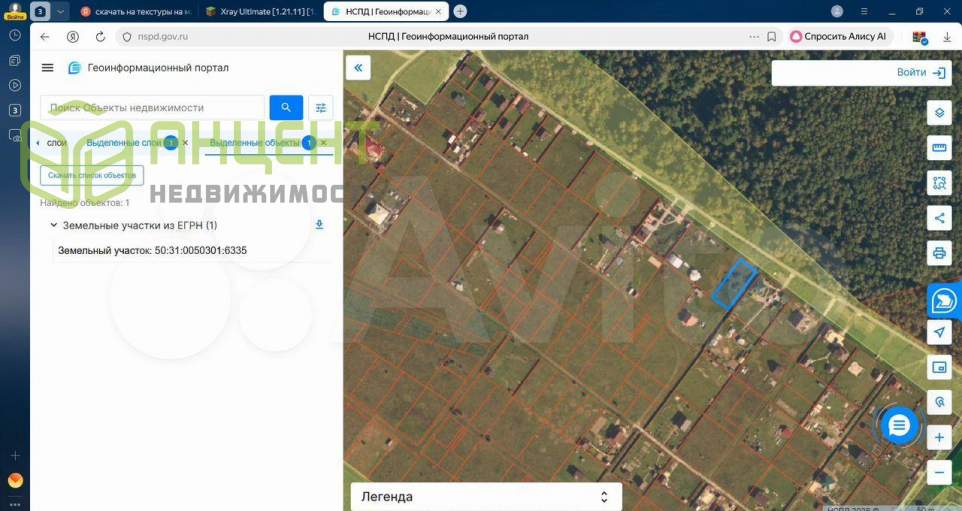This screenshot has height=511, width=962.
Task: Close the Выделенные объекты tab
Action: pyautogui.click(x=323, y=143)
